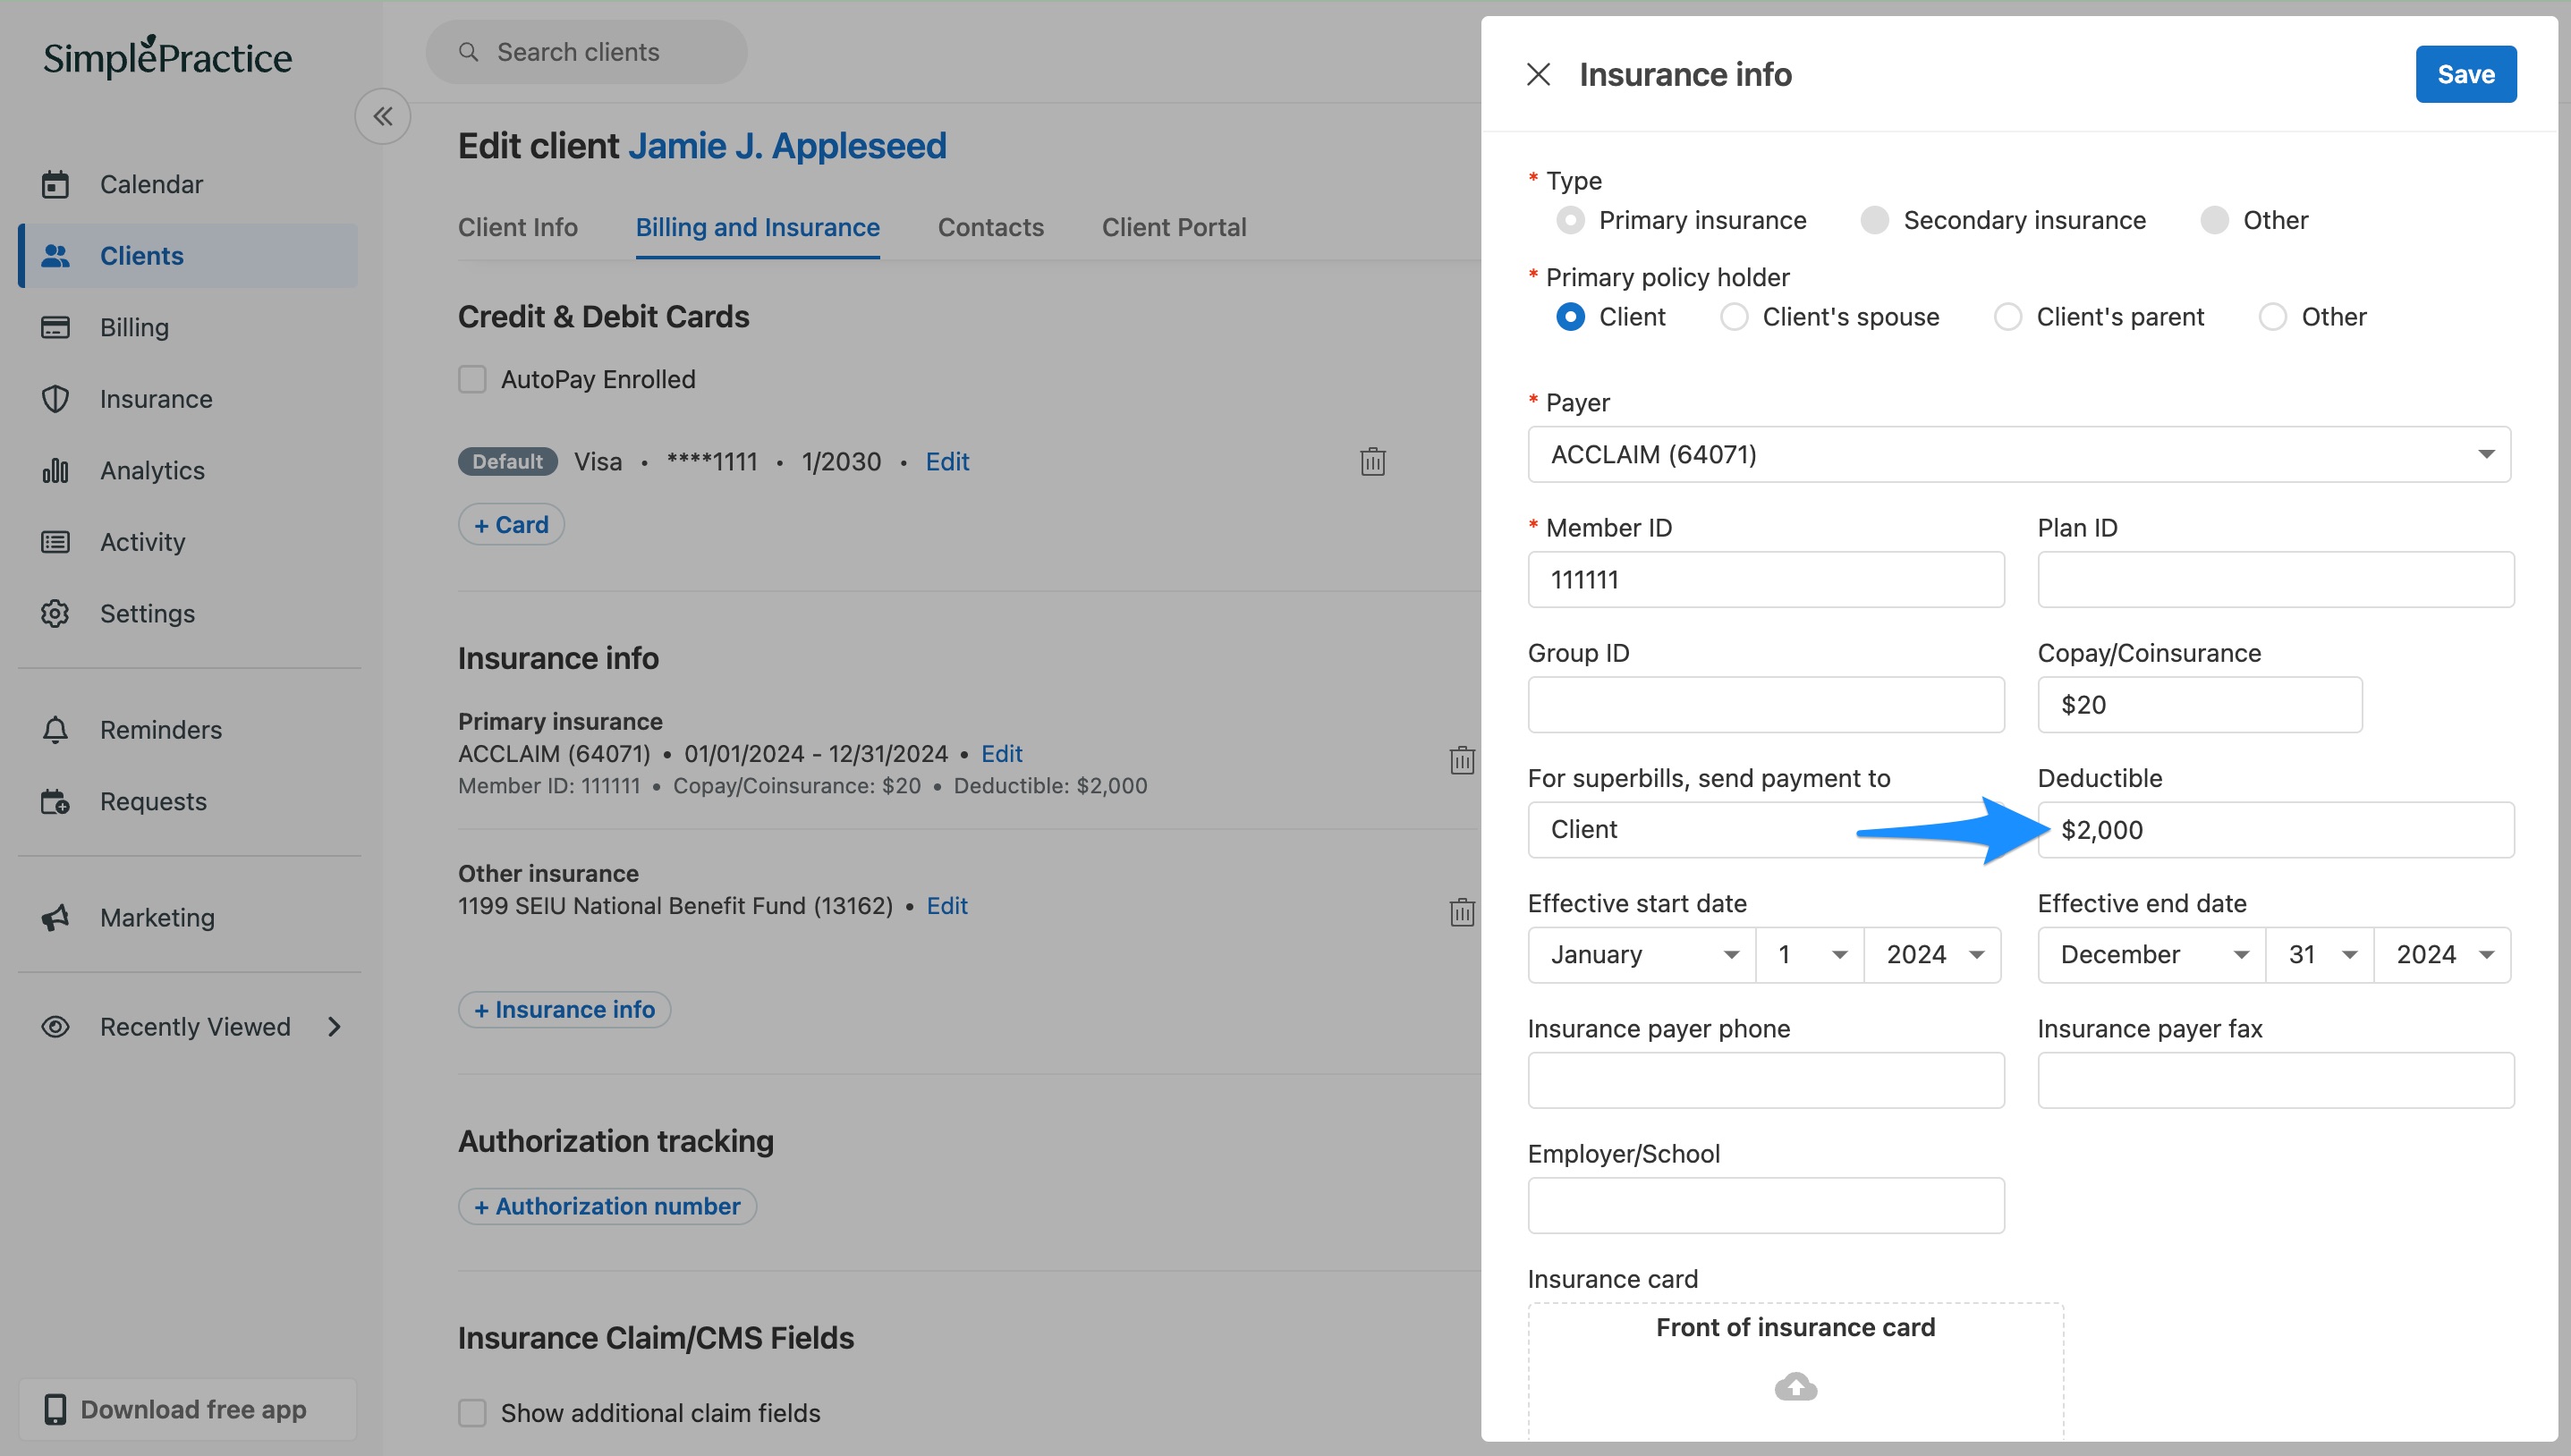Open start date day dropdown
Image resolution: width=2571 pixels, height=1456 pixels.
[1810, 955]
